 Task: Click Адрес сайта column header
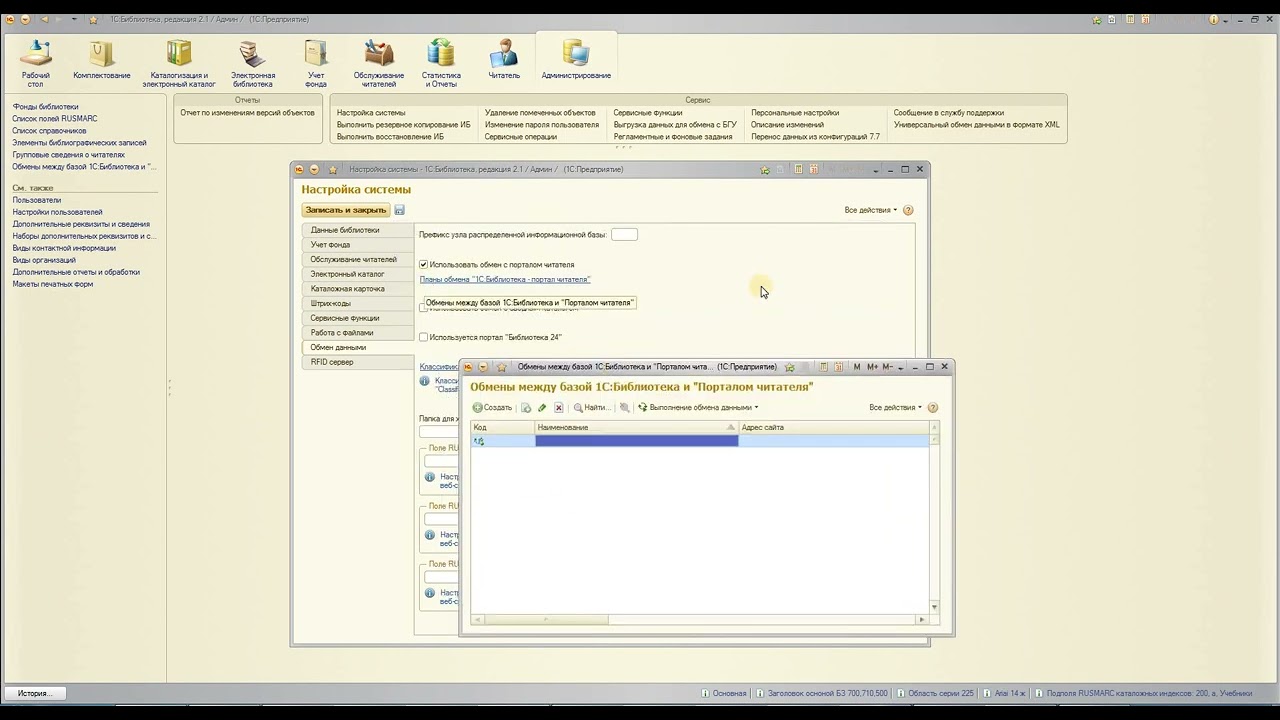[x=834, y=428]
